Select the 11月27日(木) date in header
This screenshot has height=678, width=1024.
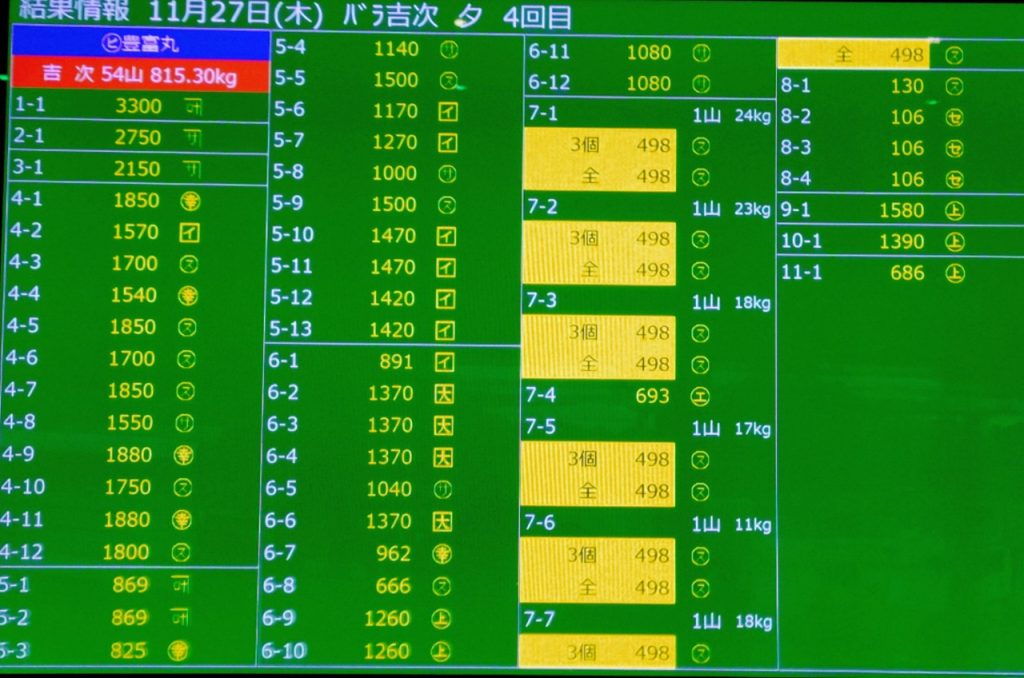pos(233,15)
